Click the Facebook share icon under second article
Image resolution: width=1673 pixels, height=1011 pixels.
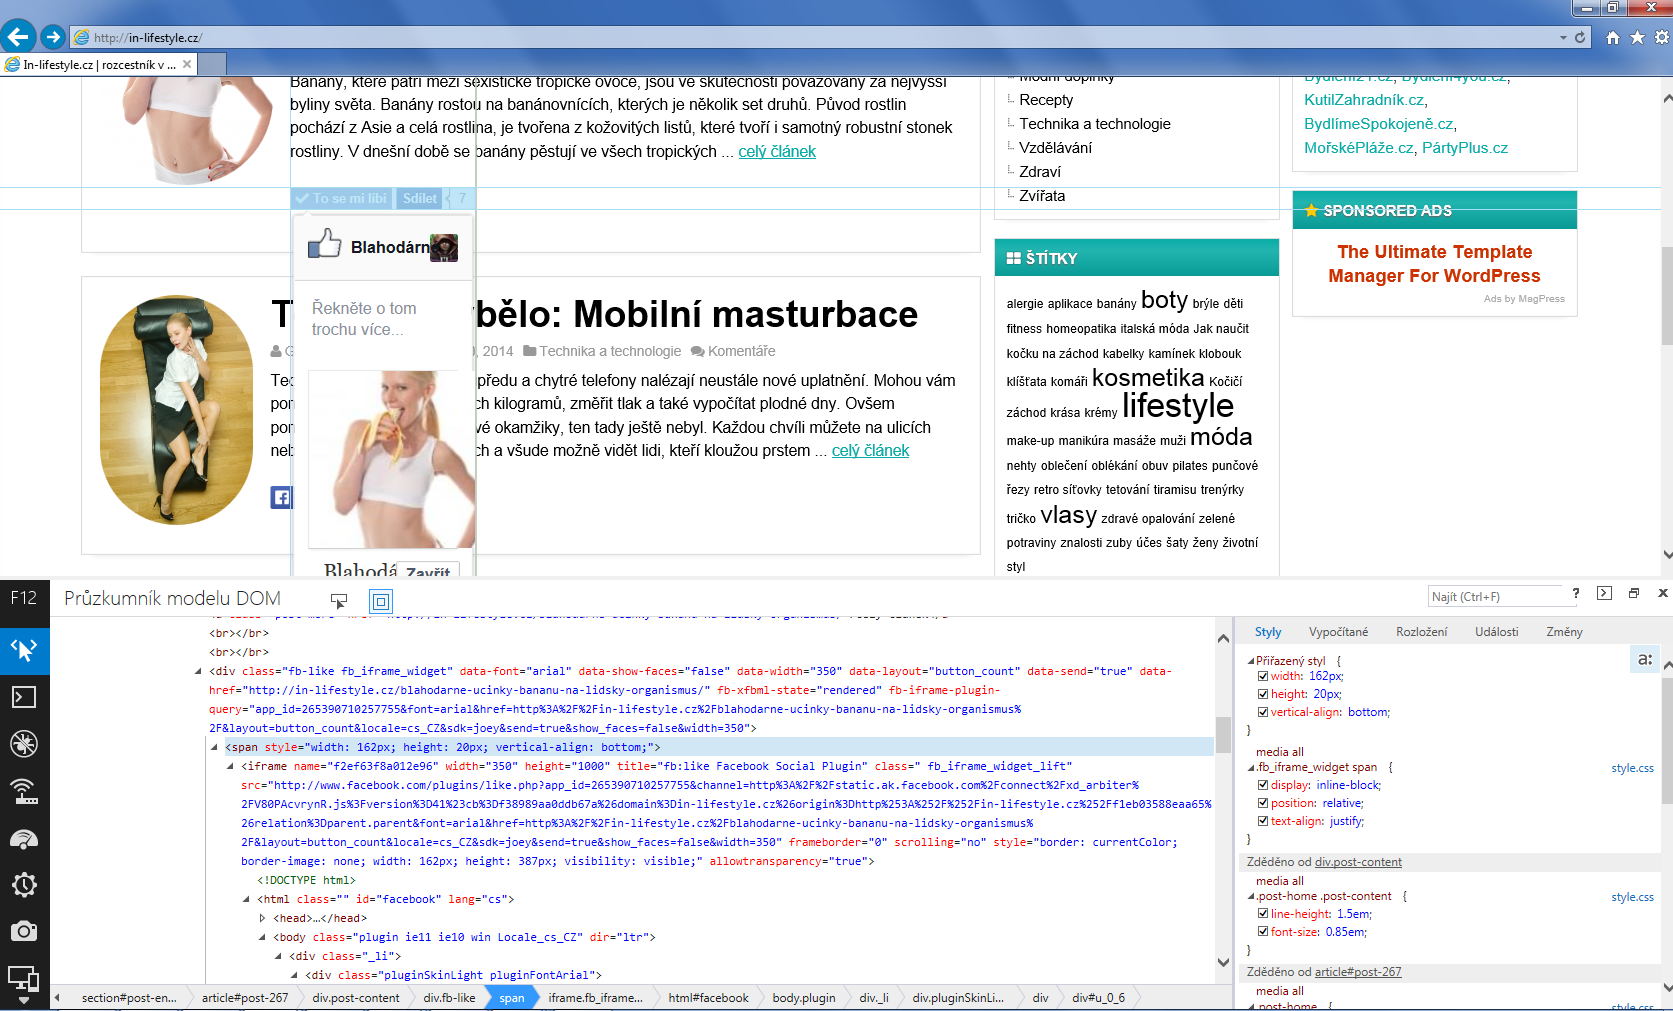pos(281,497)
